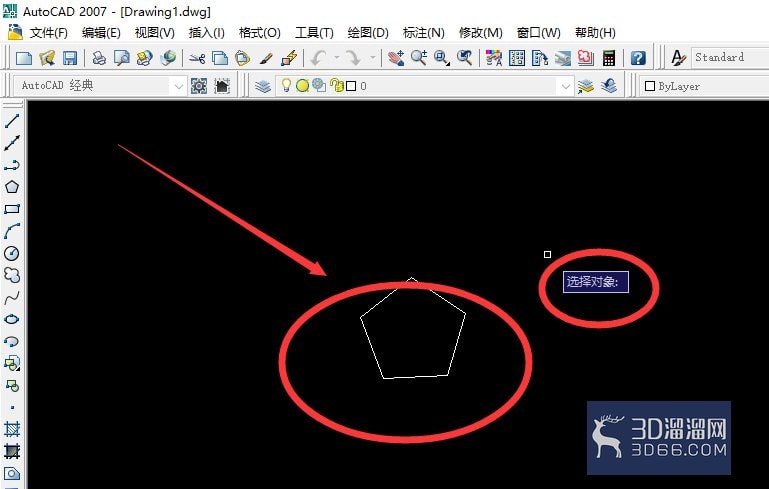Select the Hatch tool
769x489 pixels.
[x=12, y=429]
